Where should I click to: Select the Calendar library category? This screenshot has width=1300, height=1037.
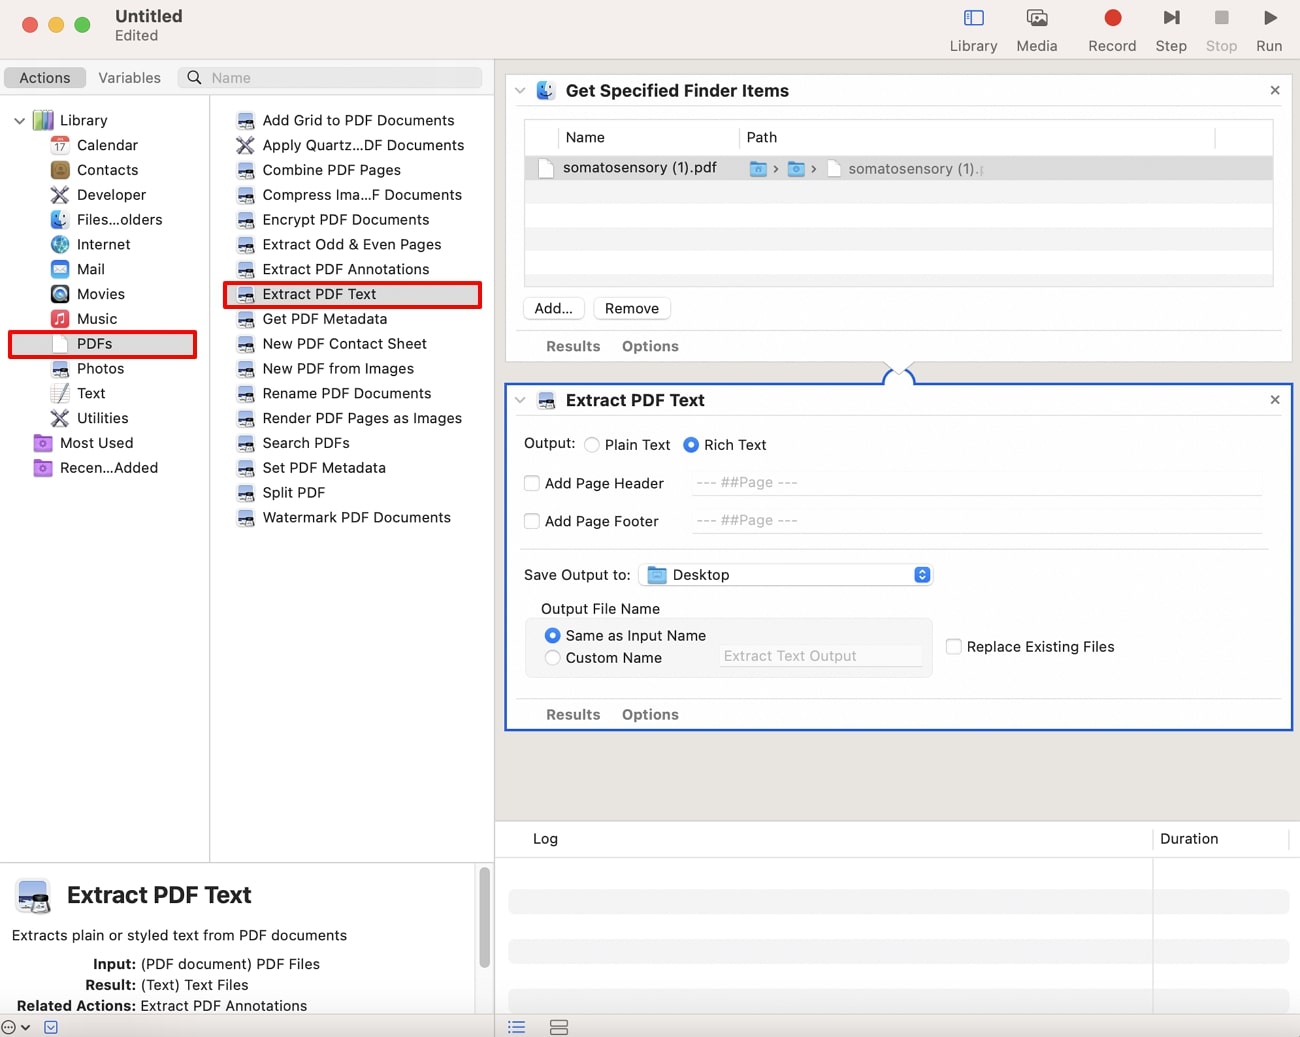(107, 145)
